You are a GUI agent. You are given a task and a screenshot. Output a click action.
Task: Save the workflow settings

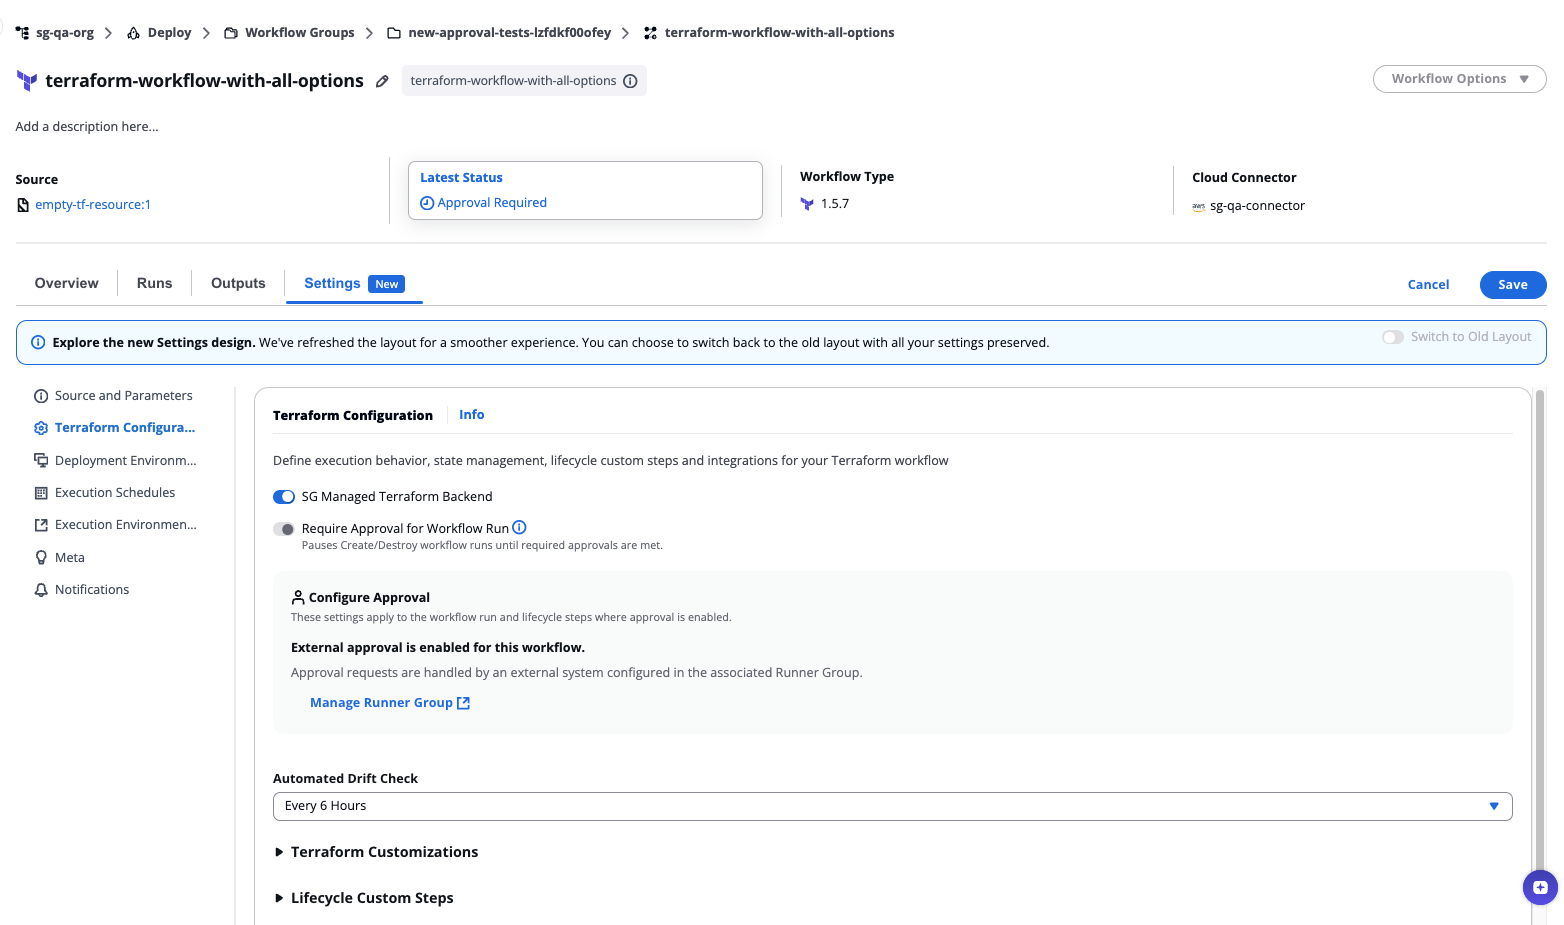click(1512, 284)
